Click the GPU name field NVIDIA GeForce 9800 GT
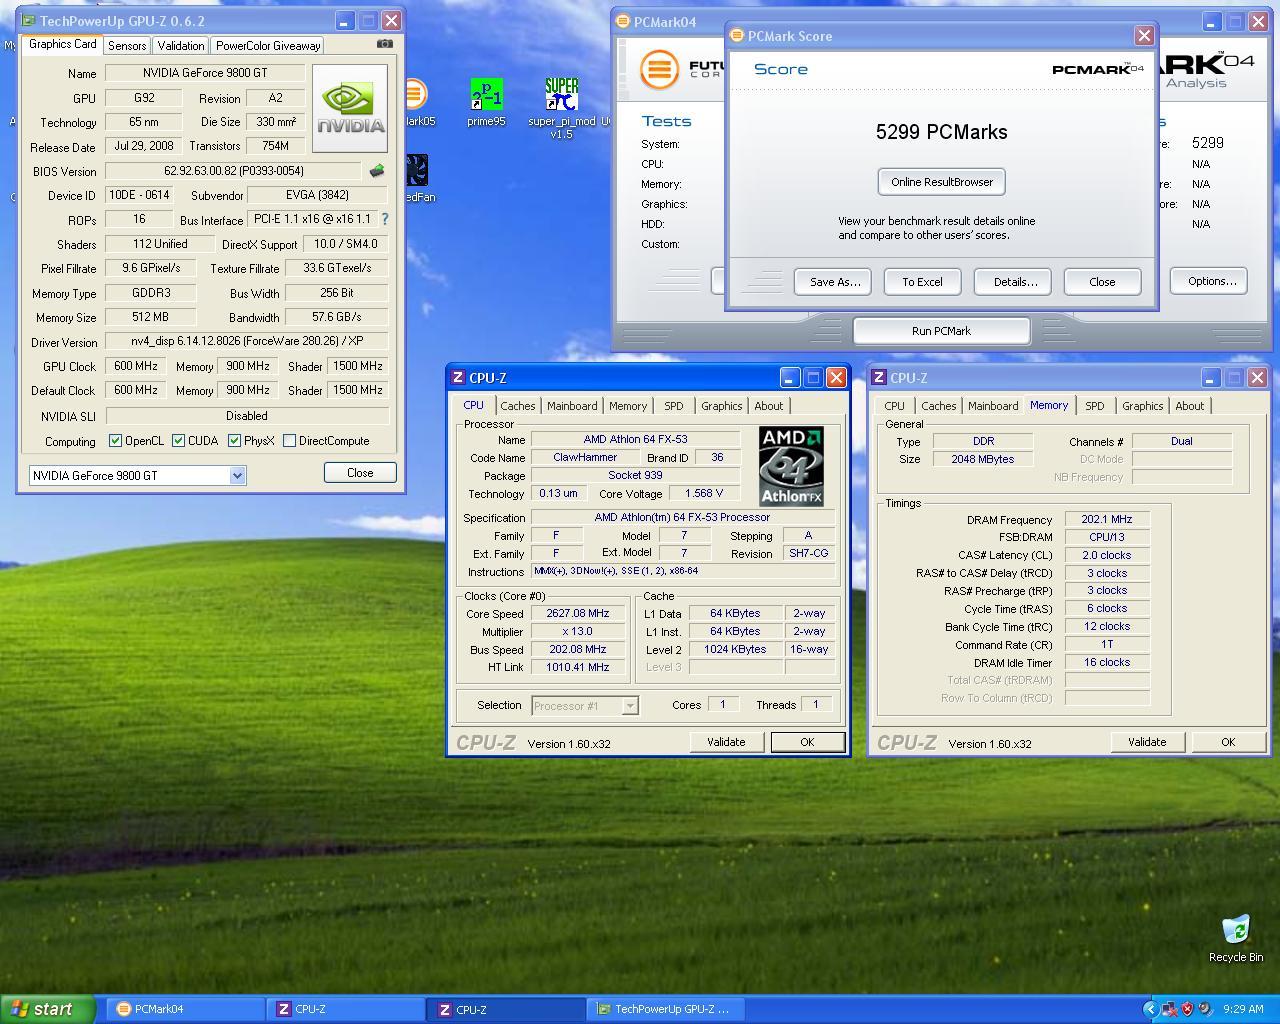1280x1024 pixels. click(204, 73)
